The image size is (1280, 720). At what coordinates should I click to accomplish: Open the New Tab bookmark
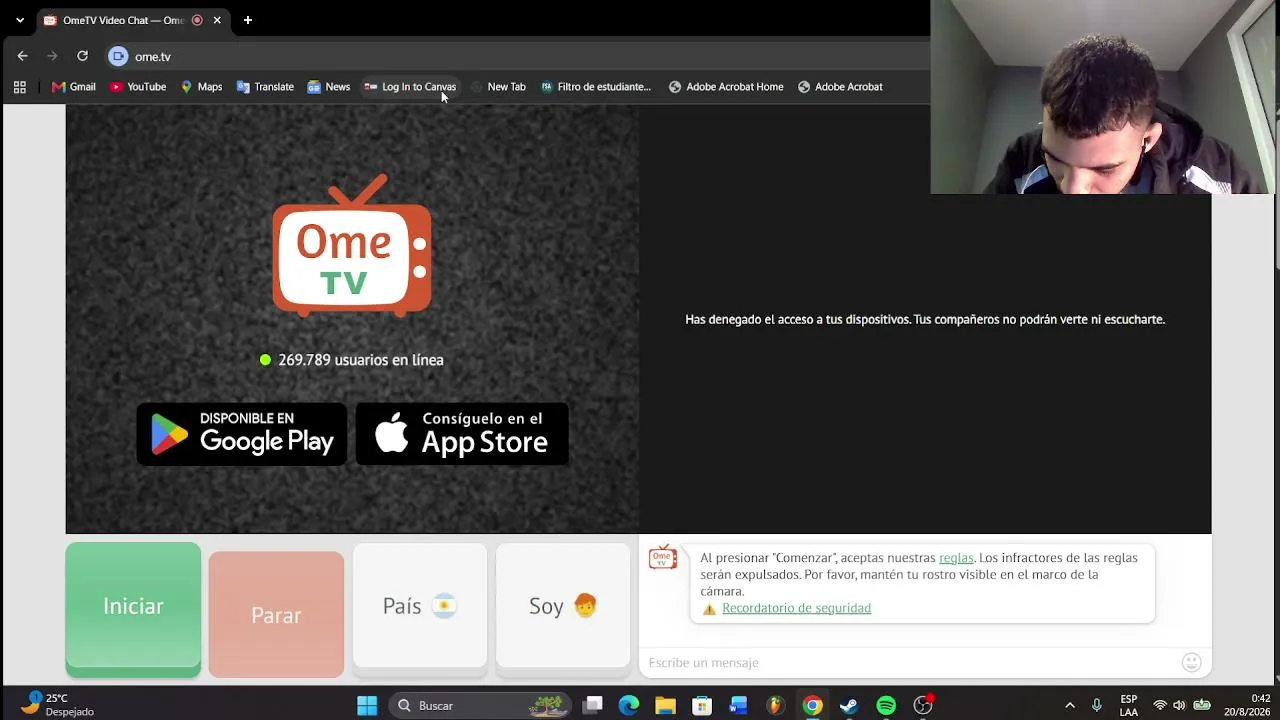click(498, 87)
